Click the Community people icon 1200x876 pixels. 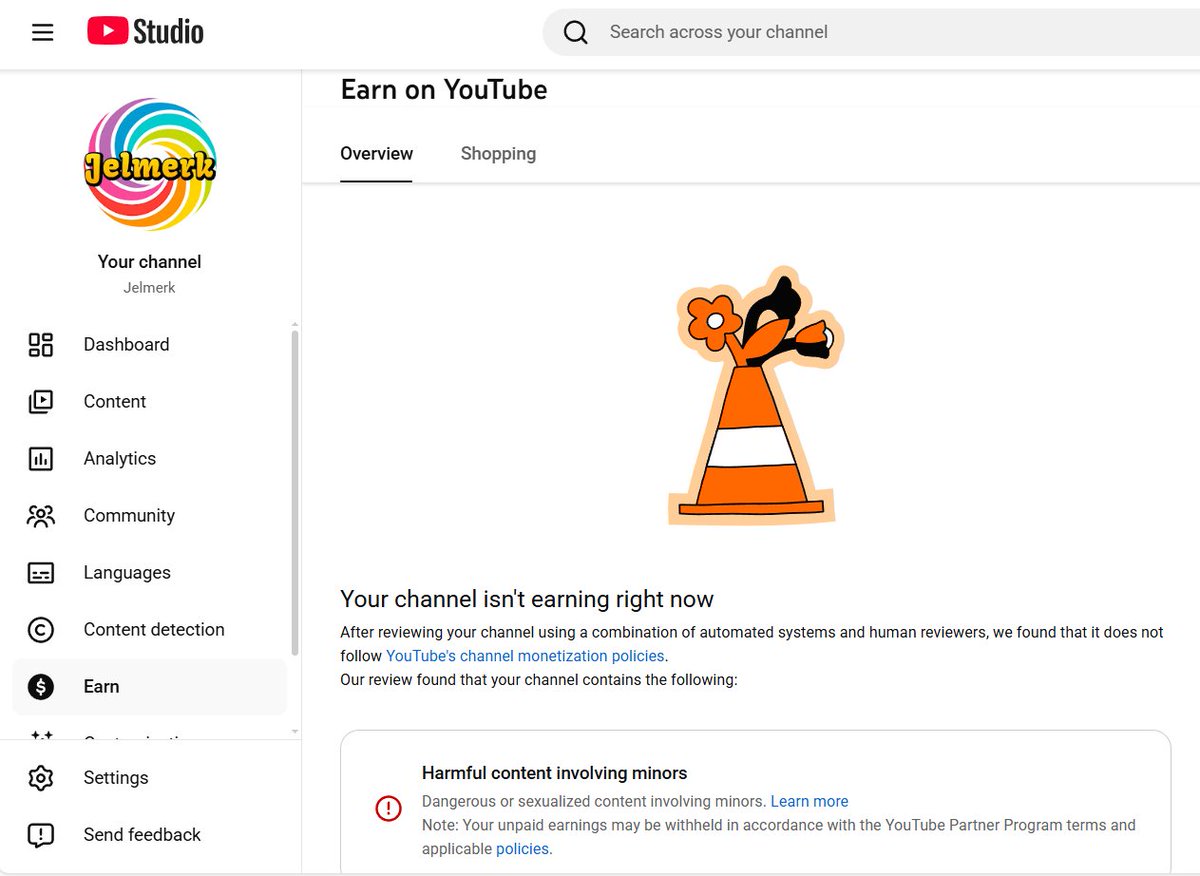pos(41,516)
